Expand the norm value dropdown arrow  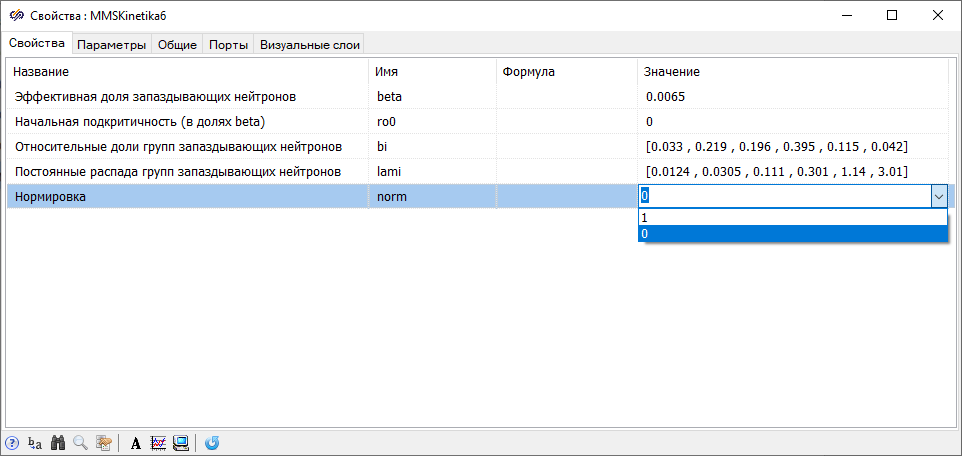(938, 197)
